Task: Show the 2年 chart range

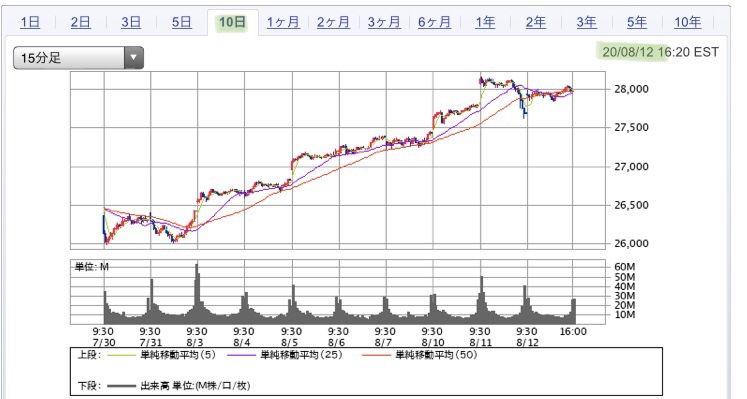Action: (535, 22)
